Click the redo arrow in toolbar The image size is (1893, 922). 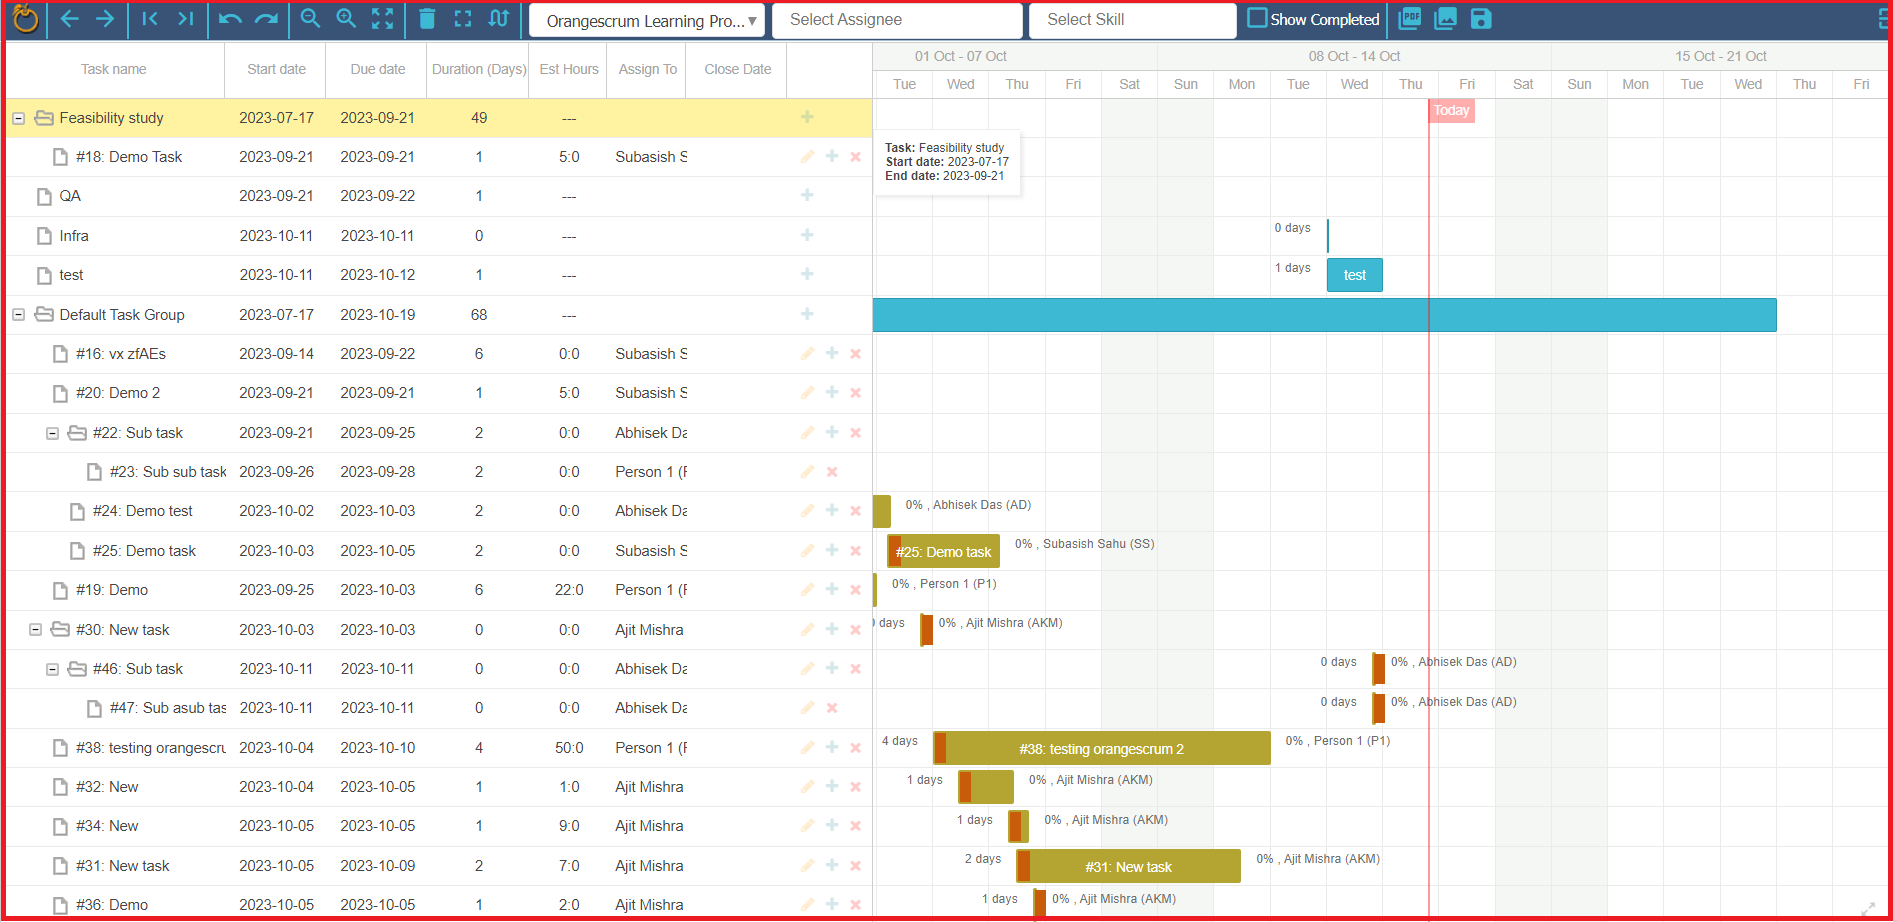[266, 19]
